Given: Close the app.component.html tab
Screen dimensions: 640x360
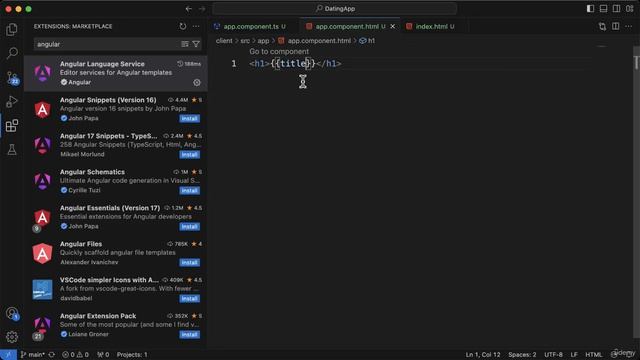Looking at the screenshot, I should pos(393,27).
